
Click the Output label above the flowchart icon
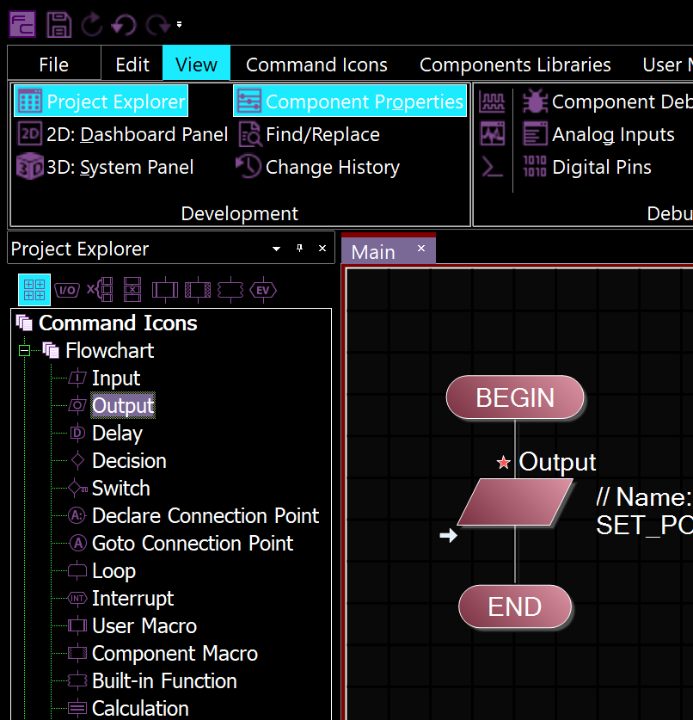557,462
